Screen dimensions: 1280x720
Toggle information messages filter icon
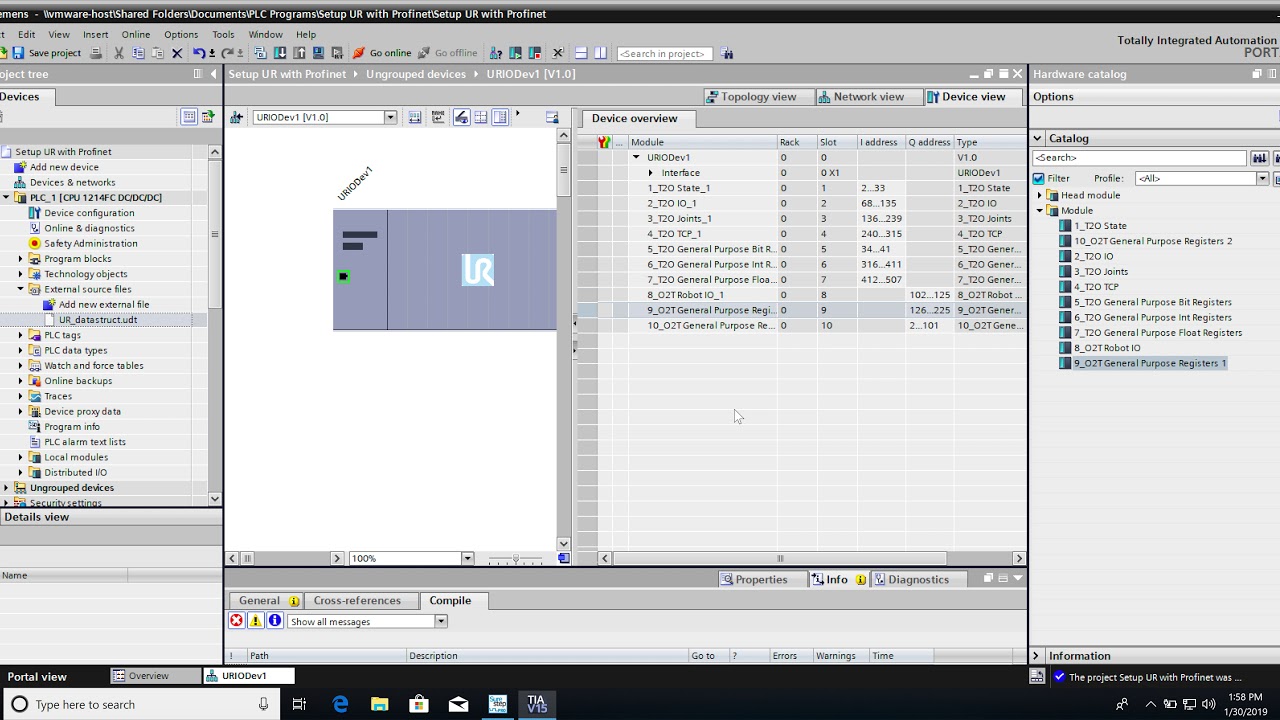pos(275,621)
